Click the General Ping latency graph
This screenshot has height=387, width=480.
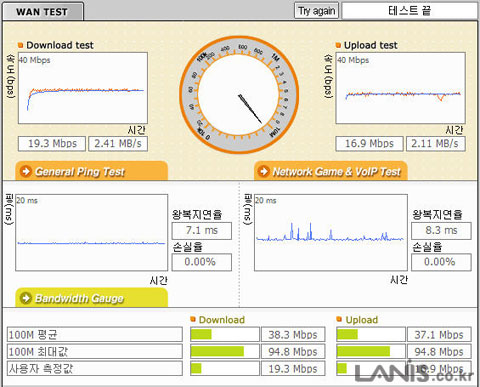click(x=92, y=233)
